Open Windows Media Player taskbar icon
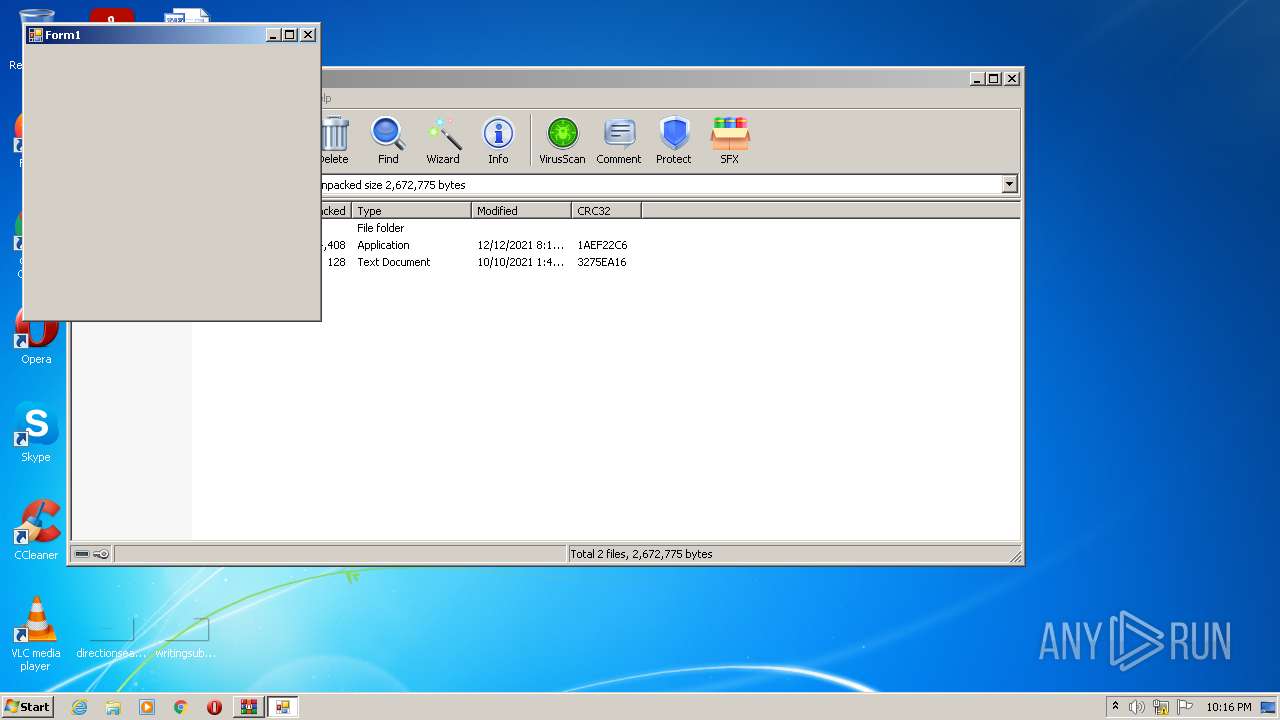 pos(147,707)
